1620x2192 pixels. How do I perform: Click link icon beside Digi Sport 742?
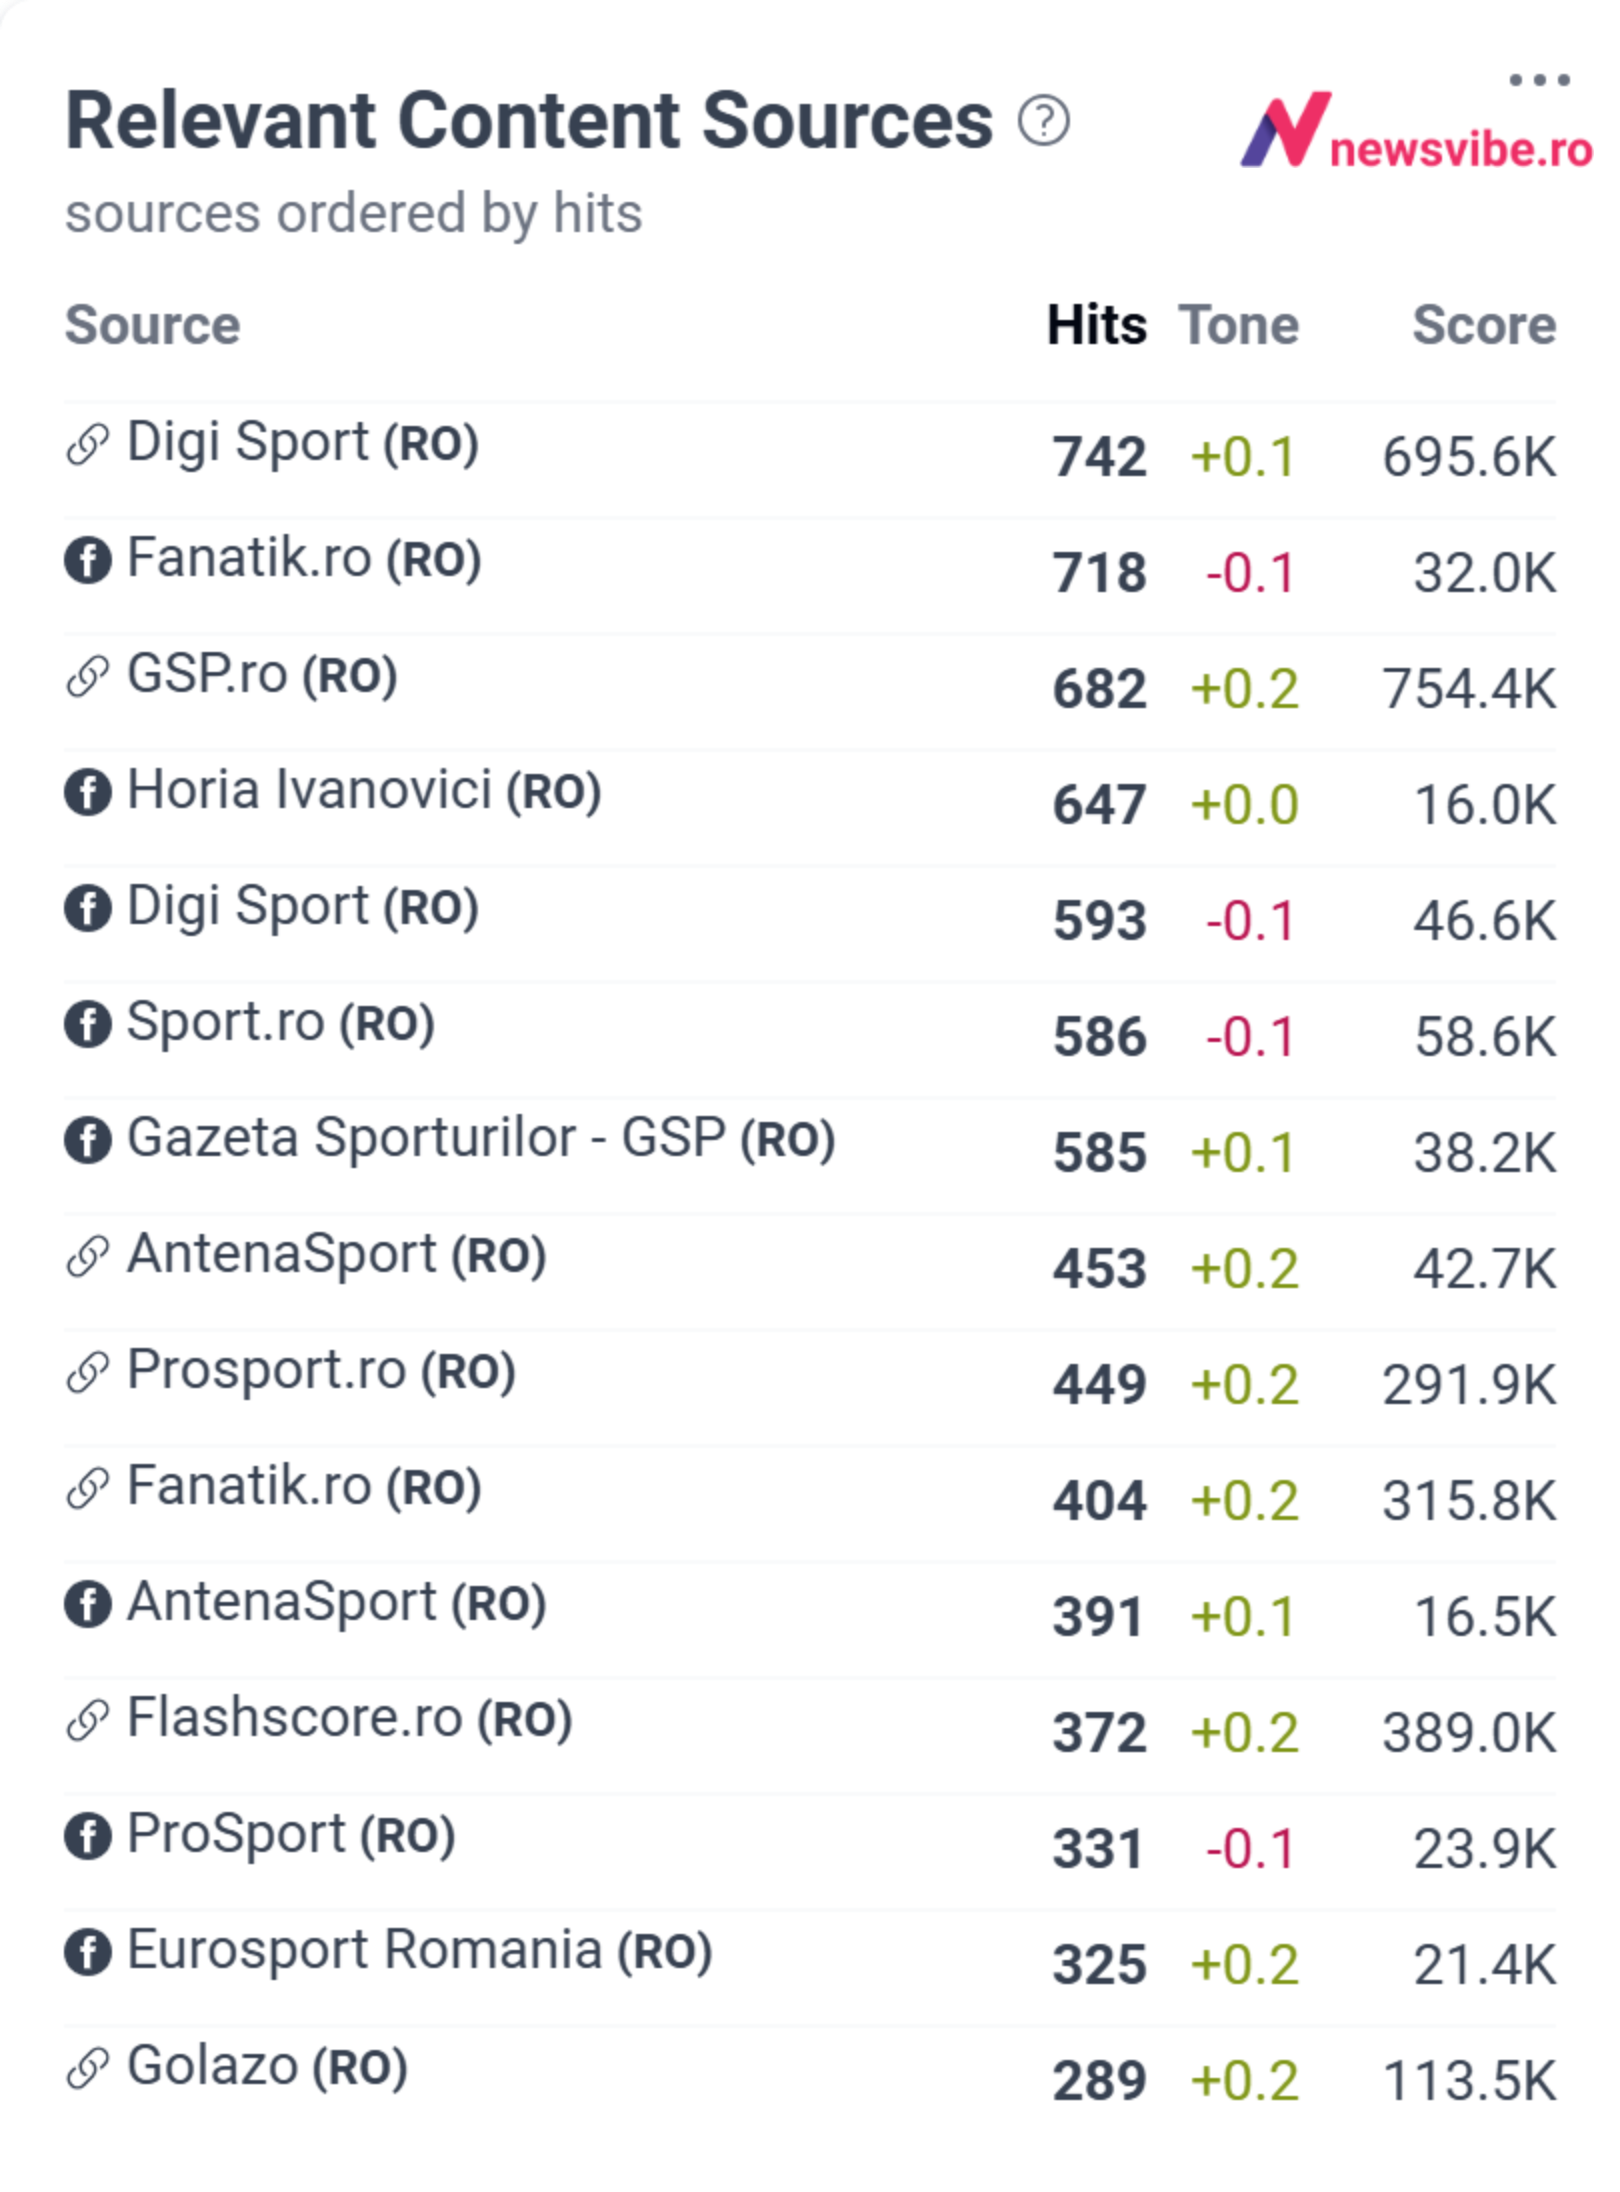coord(88,445)
